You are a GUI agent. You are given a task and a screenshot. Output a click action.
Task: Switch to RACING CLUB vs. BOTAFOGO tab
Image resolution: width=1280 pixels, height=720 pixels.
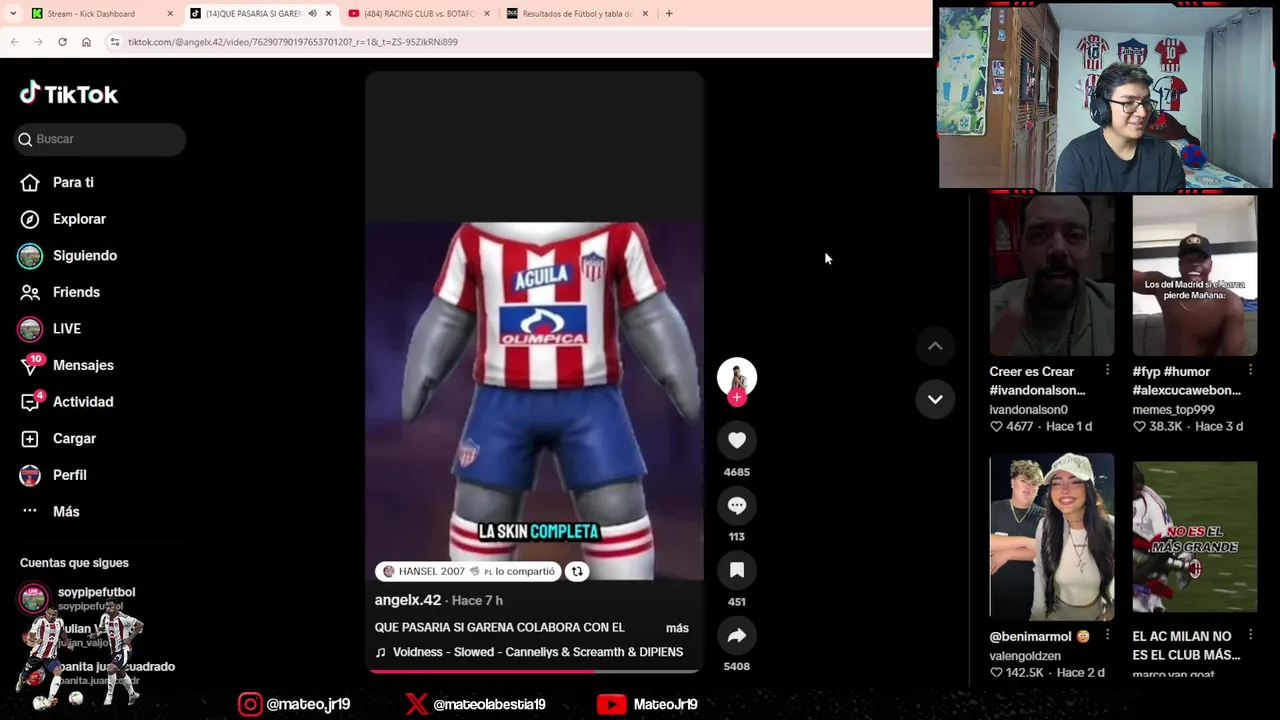[420, 14]
